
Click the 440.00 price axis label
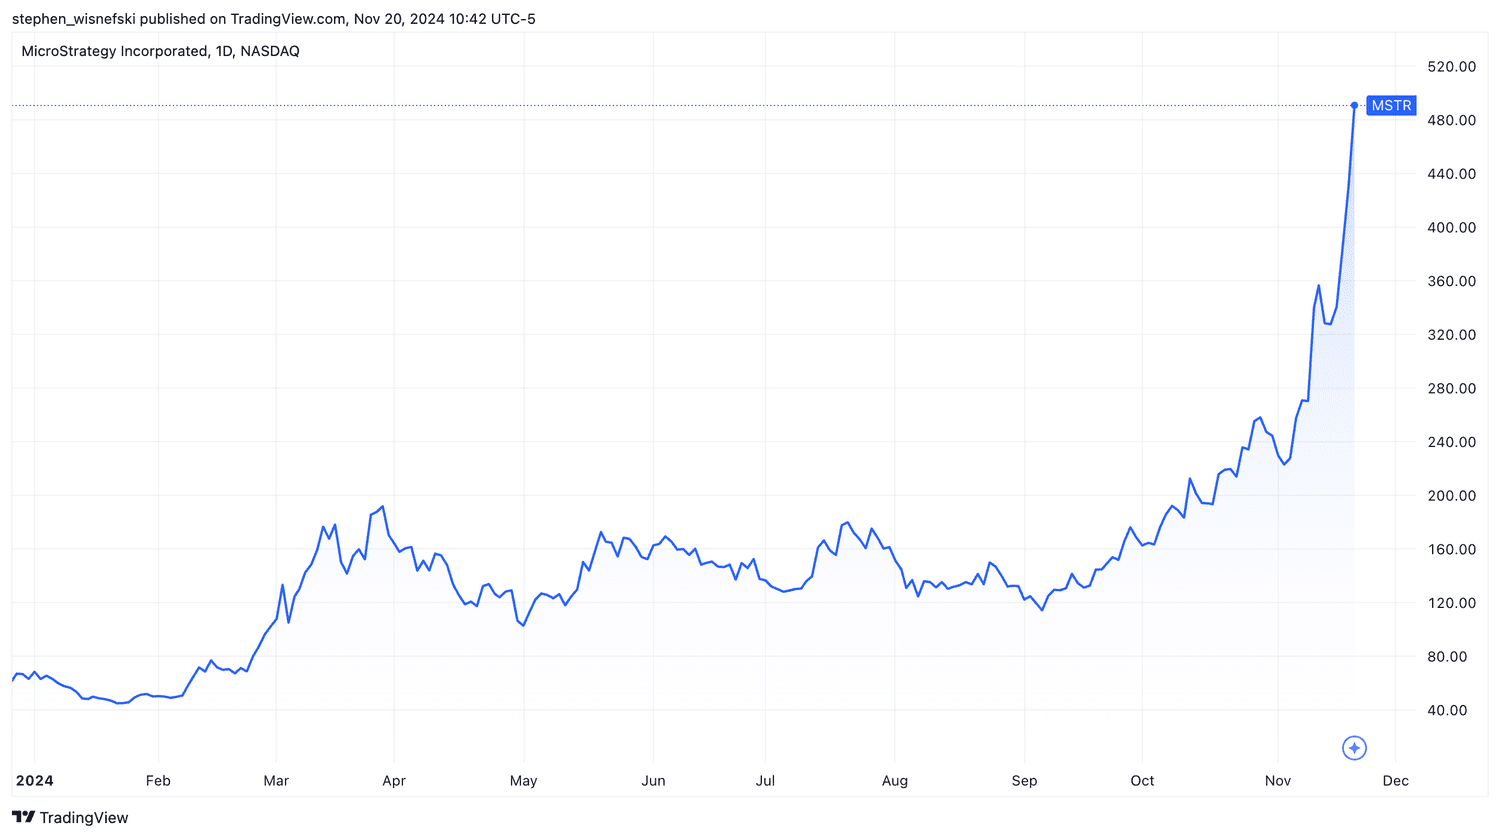coord(1451,174)
